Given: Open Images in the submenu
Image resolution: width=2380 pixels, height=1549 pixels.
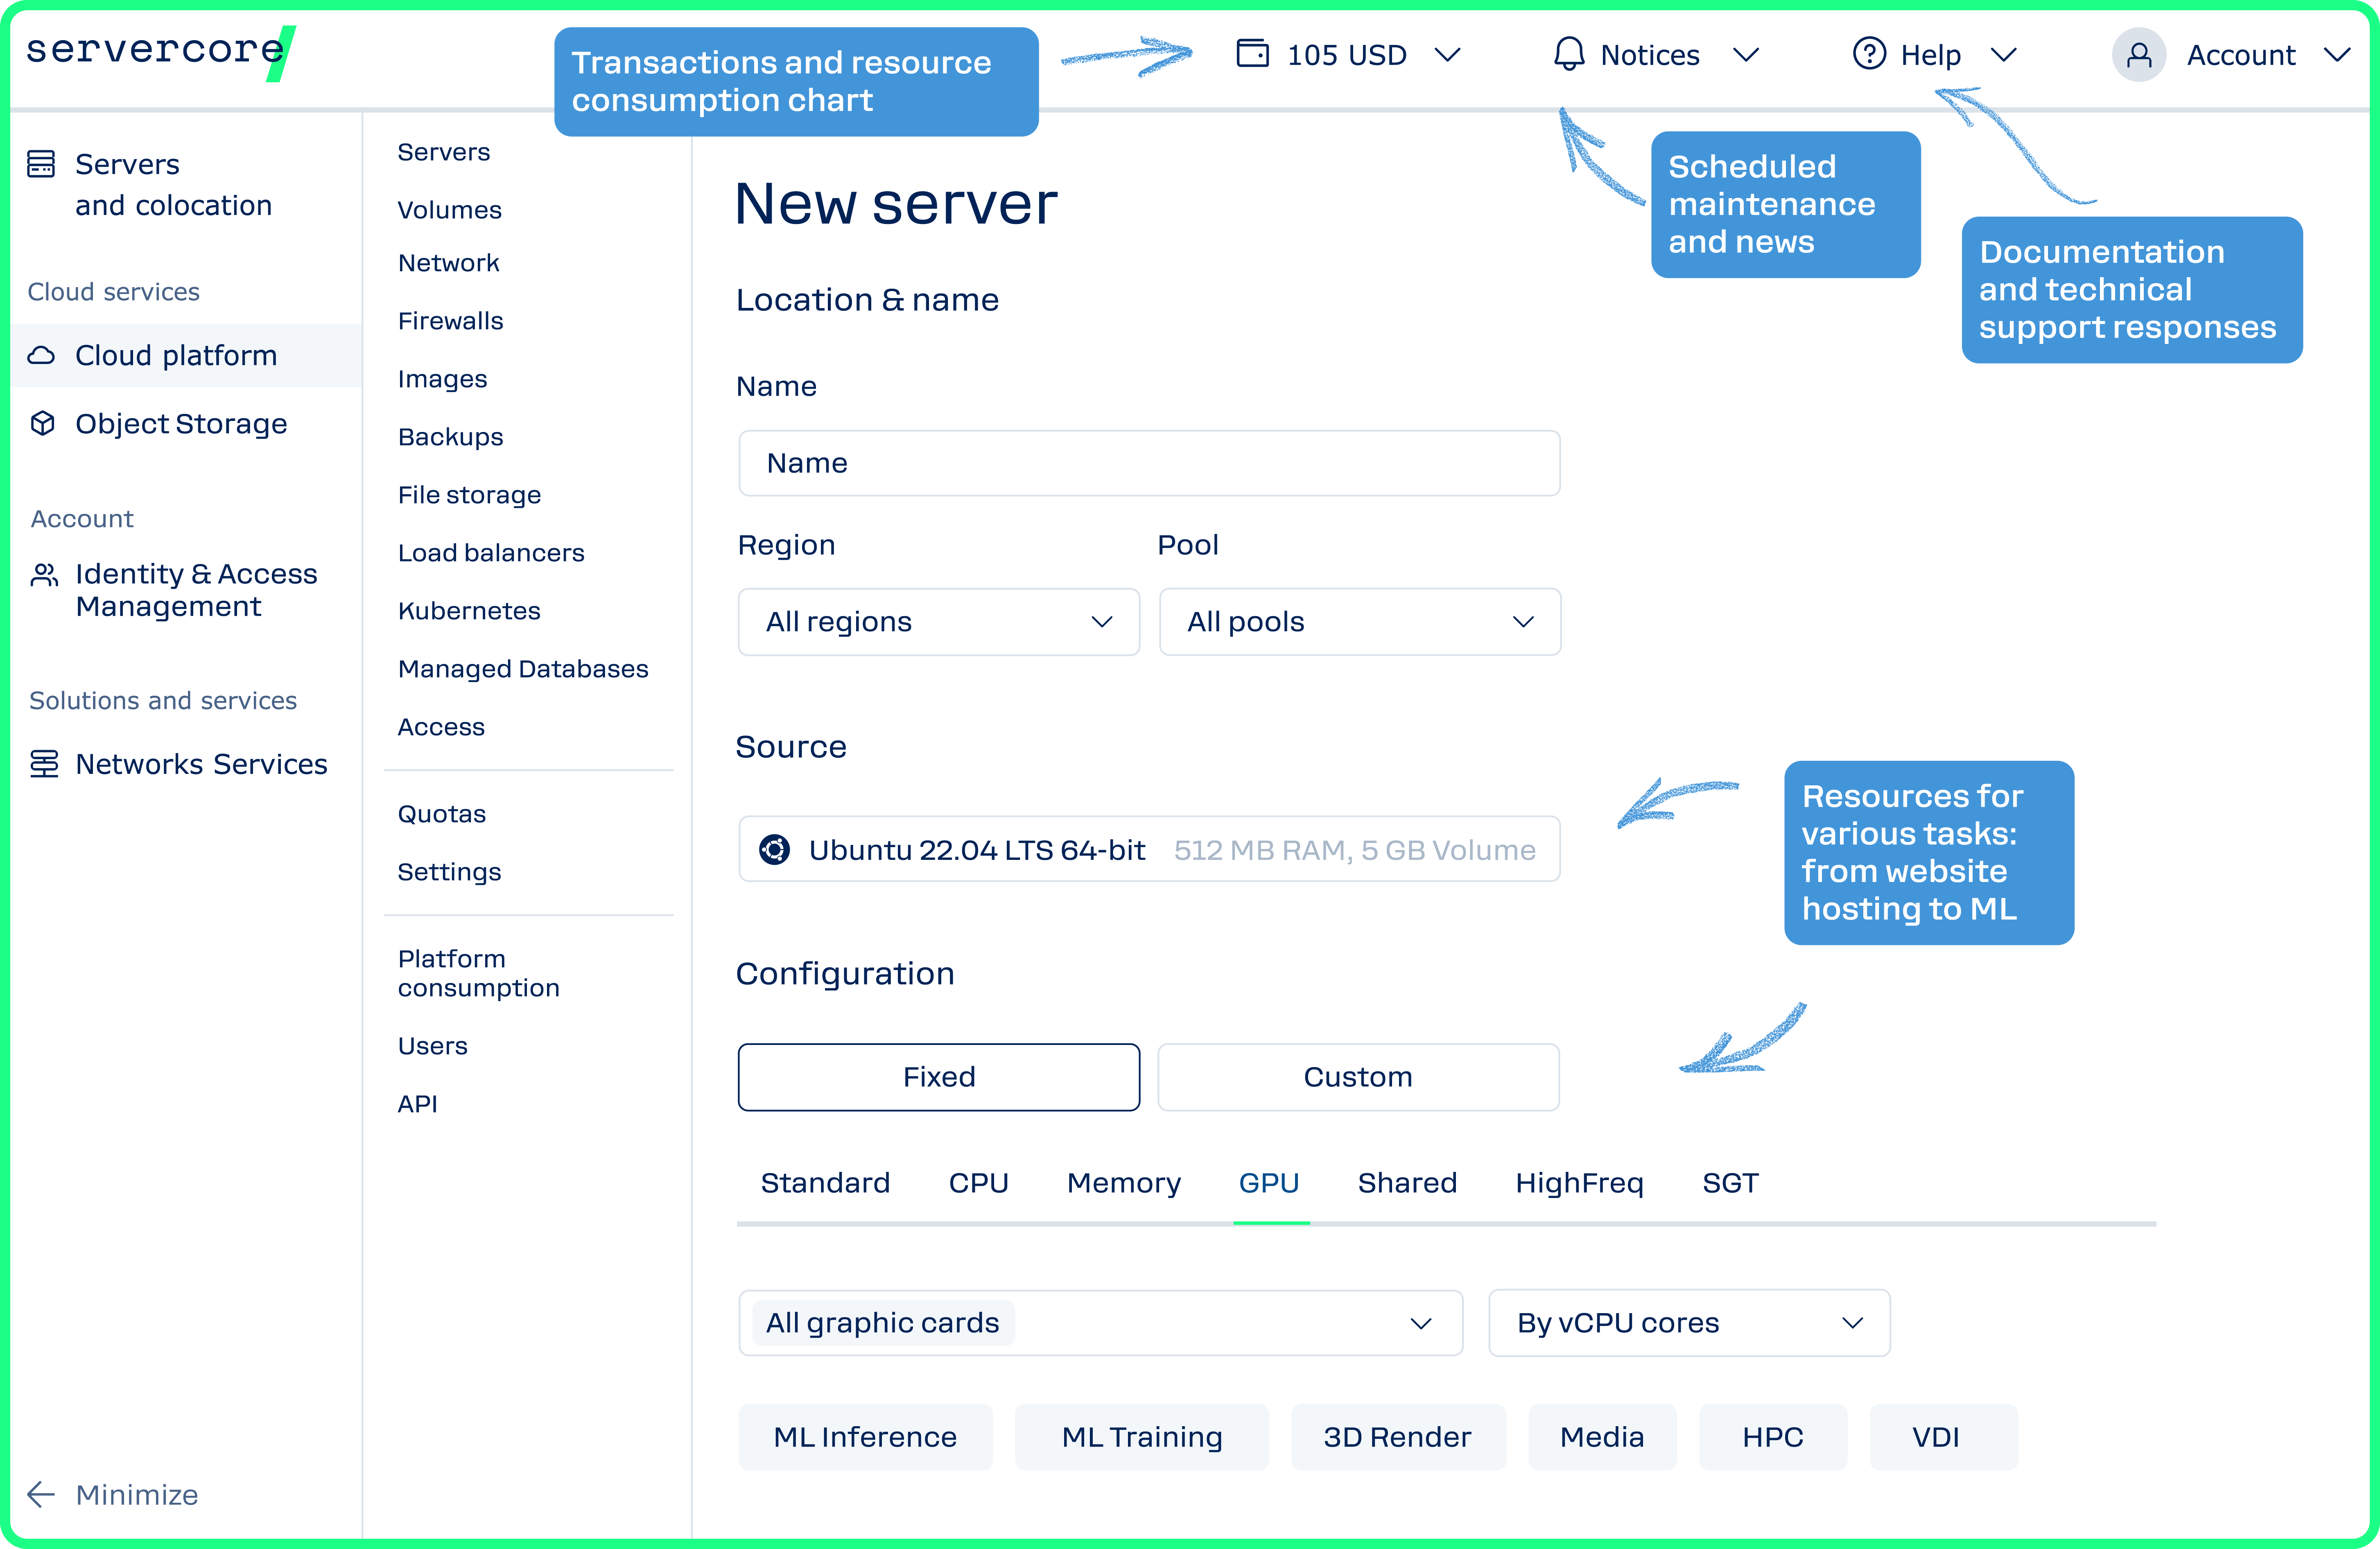Looking at the screenshot, I should click(442, 379).
